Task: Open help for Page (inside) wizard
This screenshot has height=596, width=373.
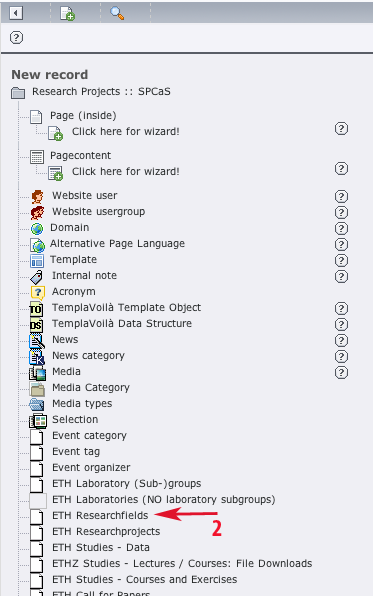Action: tap(341, 128)
